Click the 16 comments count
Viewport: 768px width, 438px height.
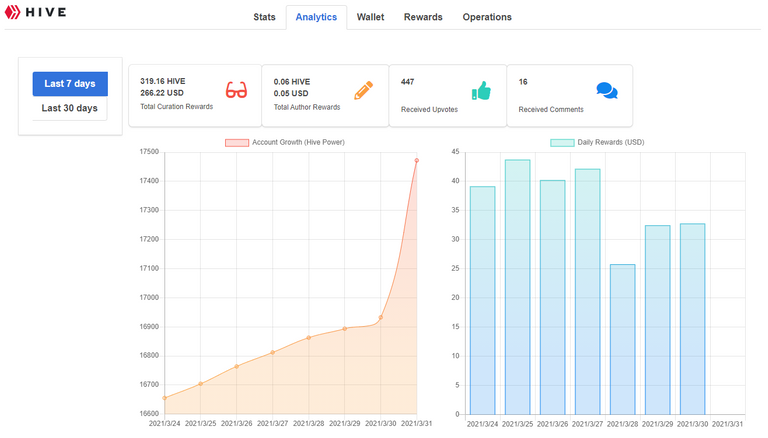[x=523, y=82]
